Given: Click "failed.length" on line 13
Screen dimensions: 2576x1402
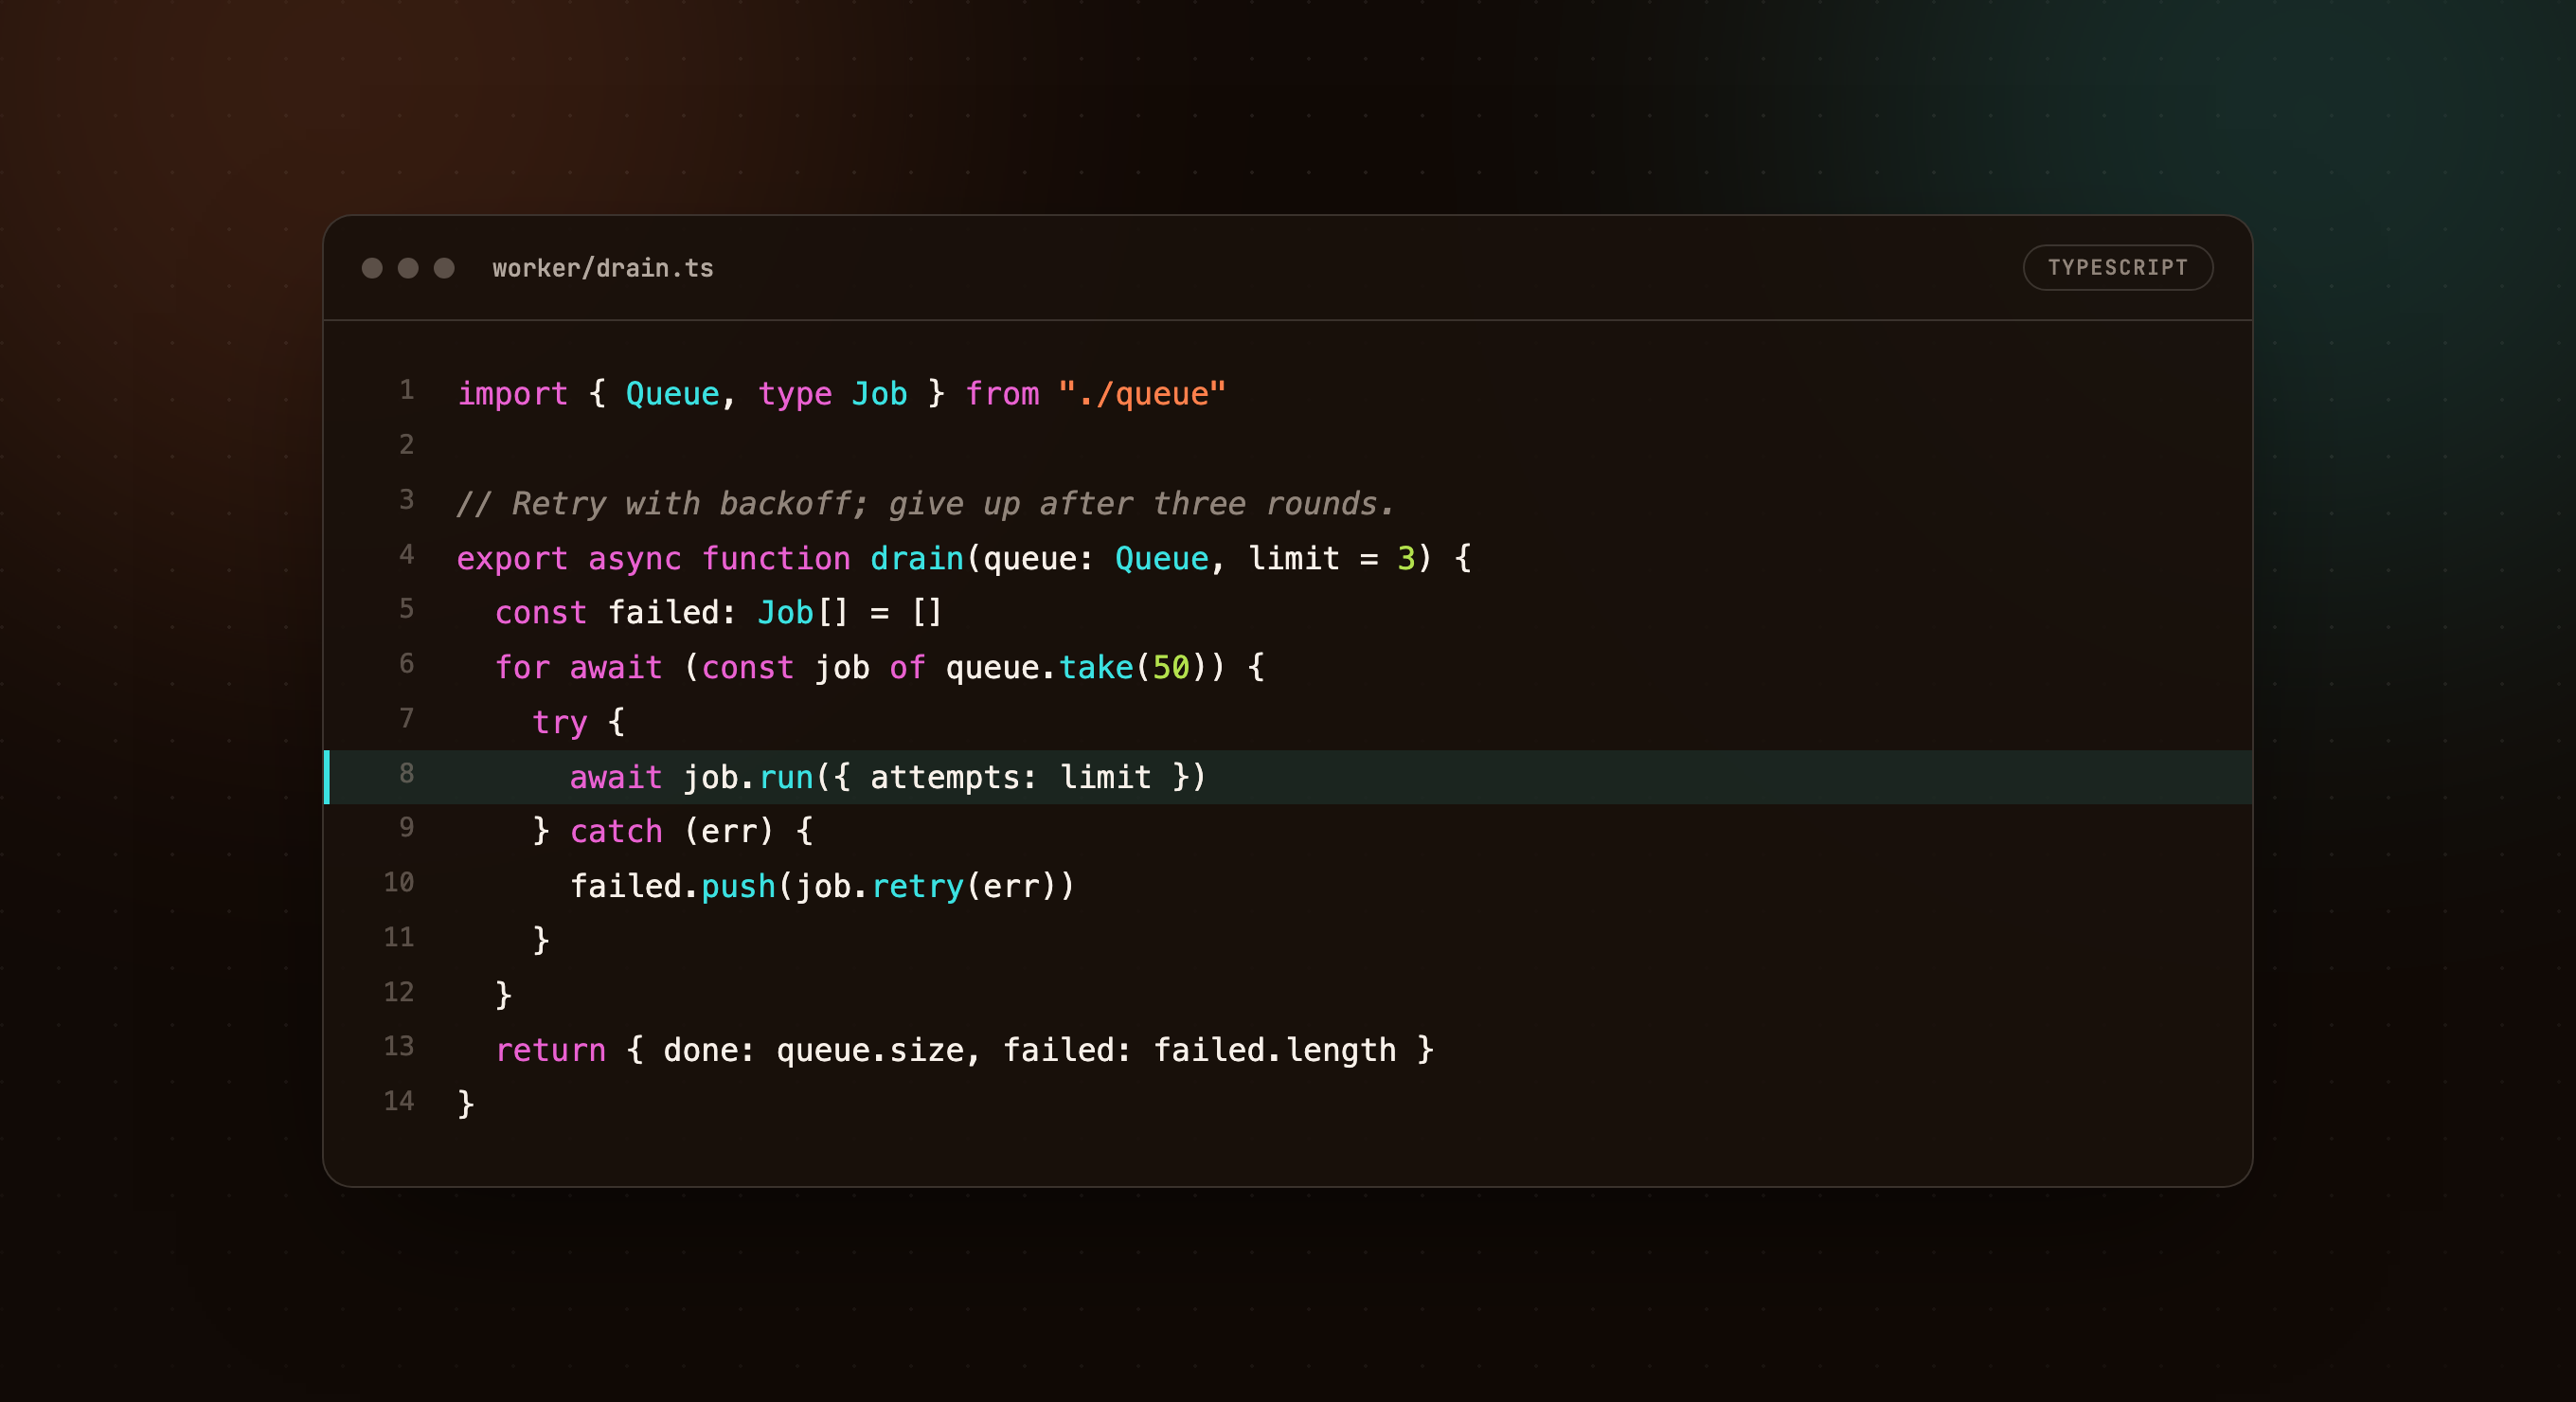Looking at the screenshot, I should click(1275, 1050).
